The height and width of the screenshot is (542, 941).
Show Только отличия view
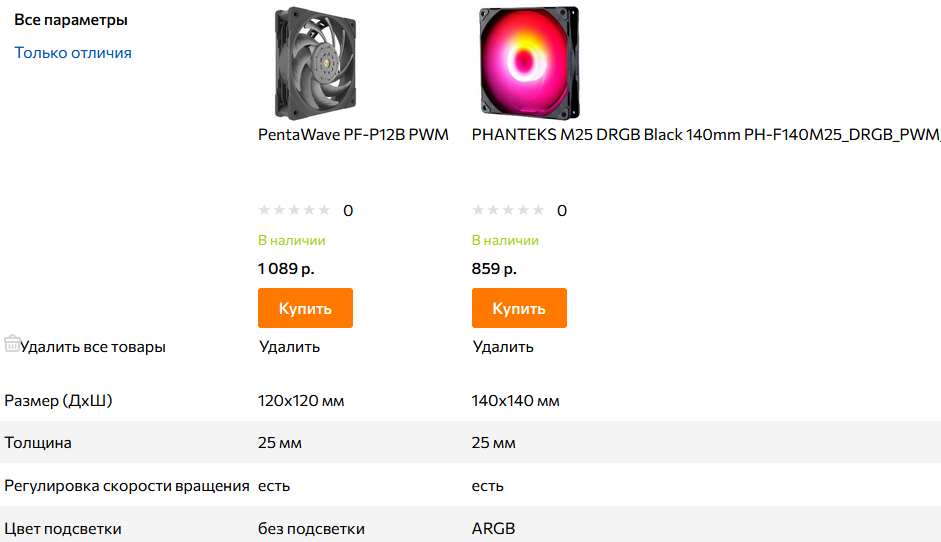click(x=73, y=53)
